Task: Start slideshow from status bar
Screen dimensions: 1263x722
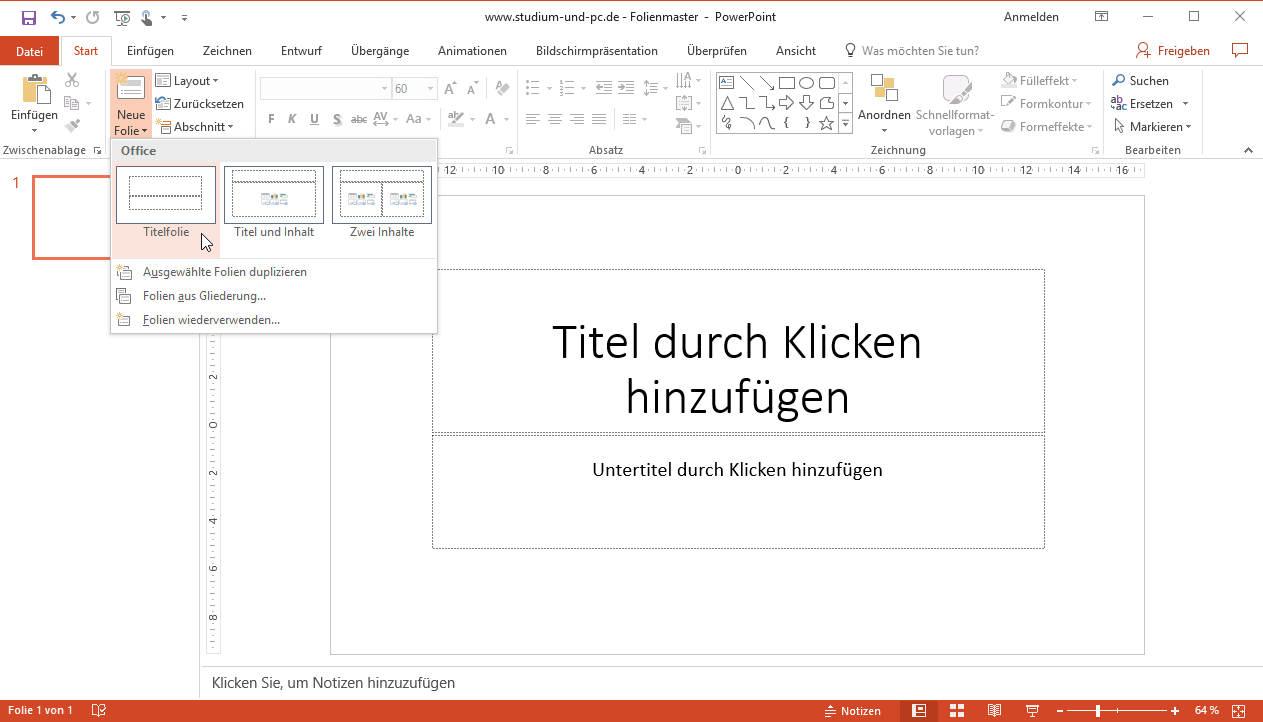Action: pyautogui.click(x=1032, y=711)
